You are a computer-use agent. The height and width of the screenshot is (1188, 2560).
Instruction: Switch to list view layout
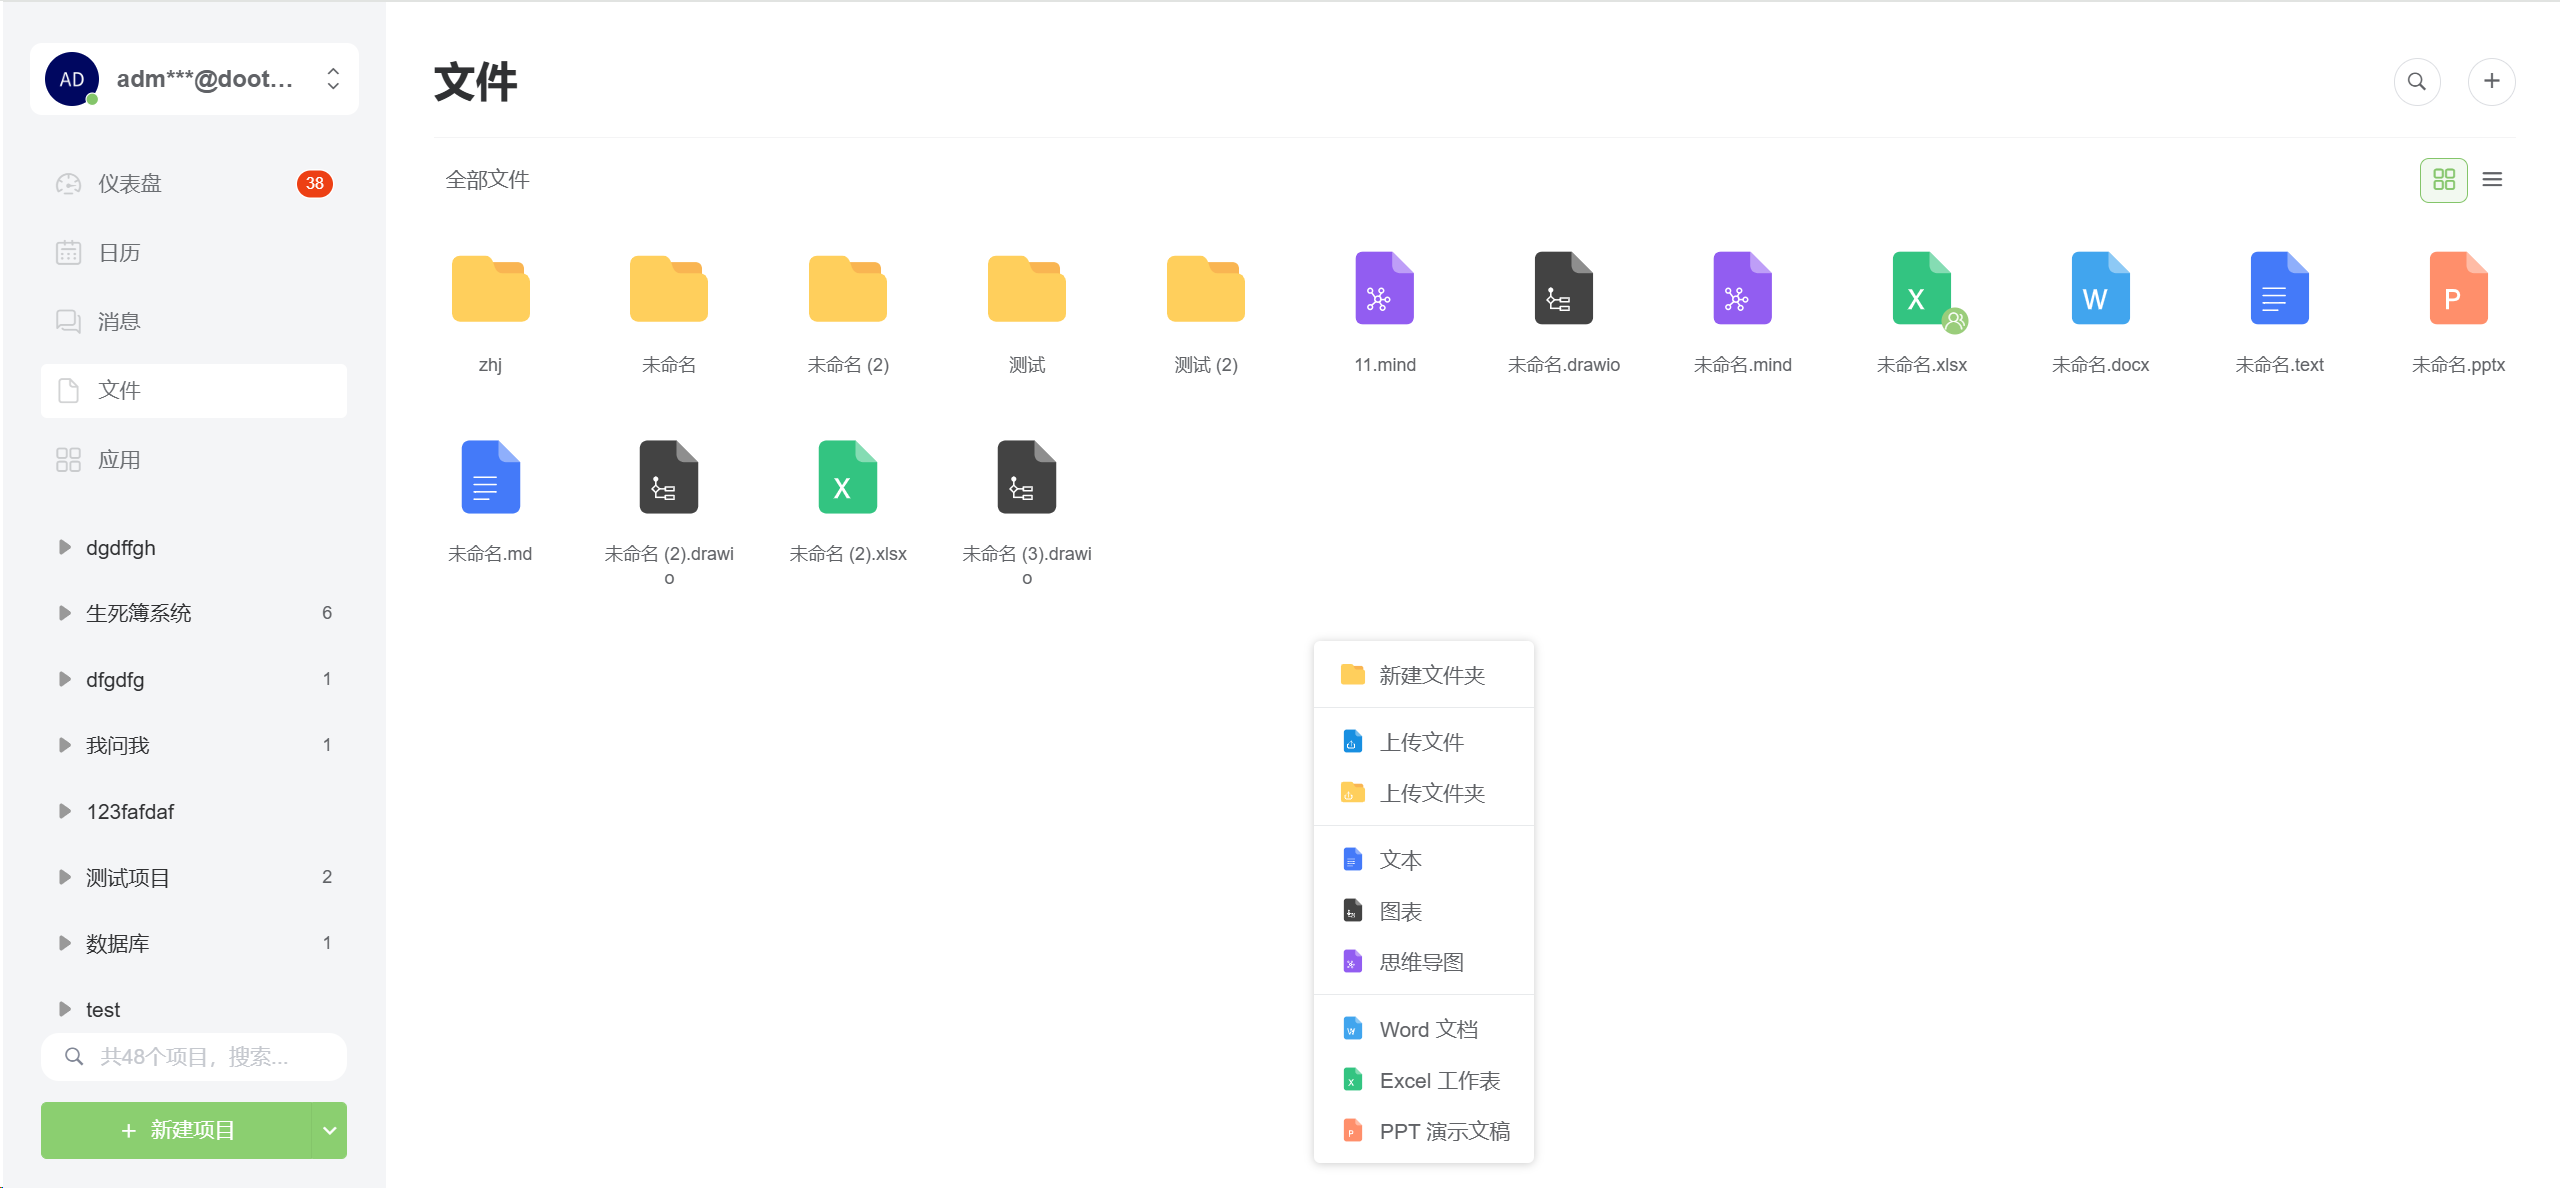[x=2492, y=180]
